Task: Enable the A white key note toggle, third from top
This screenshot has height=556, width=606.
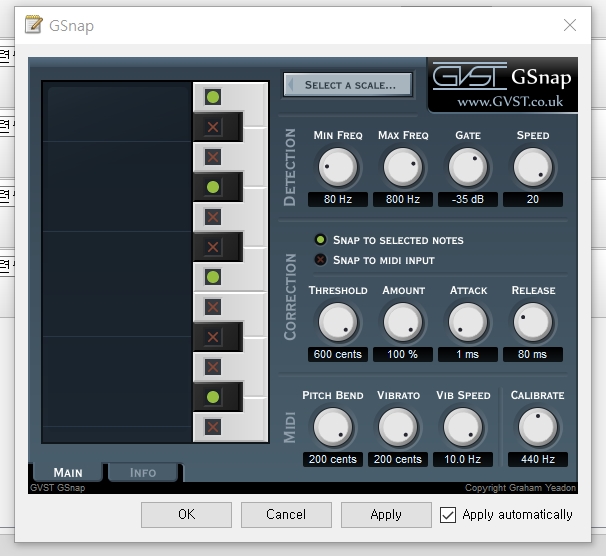Action: click(213, 157)
